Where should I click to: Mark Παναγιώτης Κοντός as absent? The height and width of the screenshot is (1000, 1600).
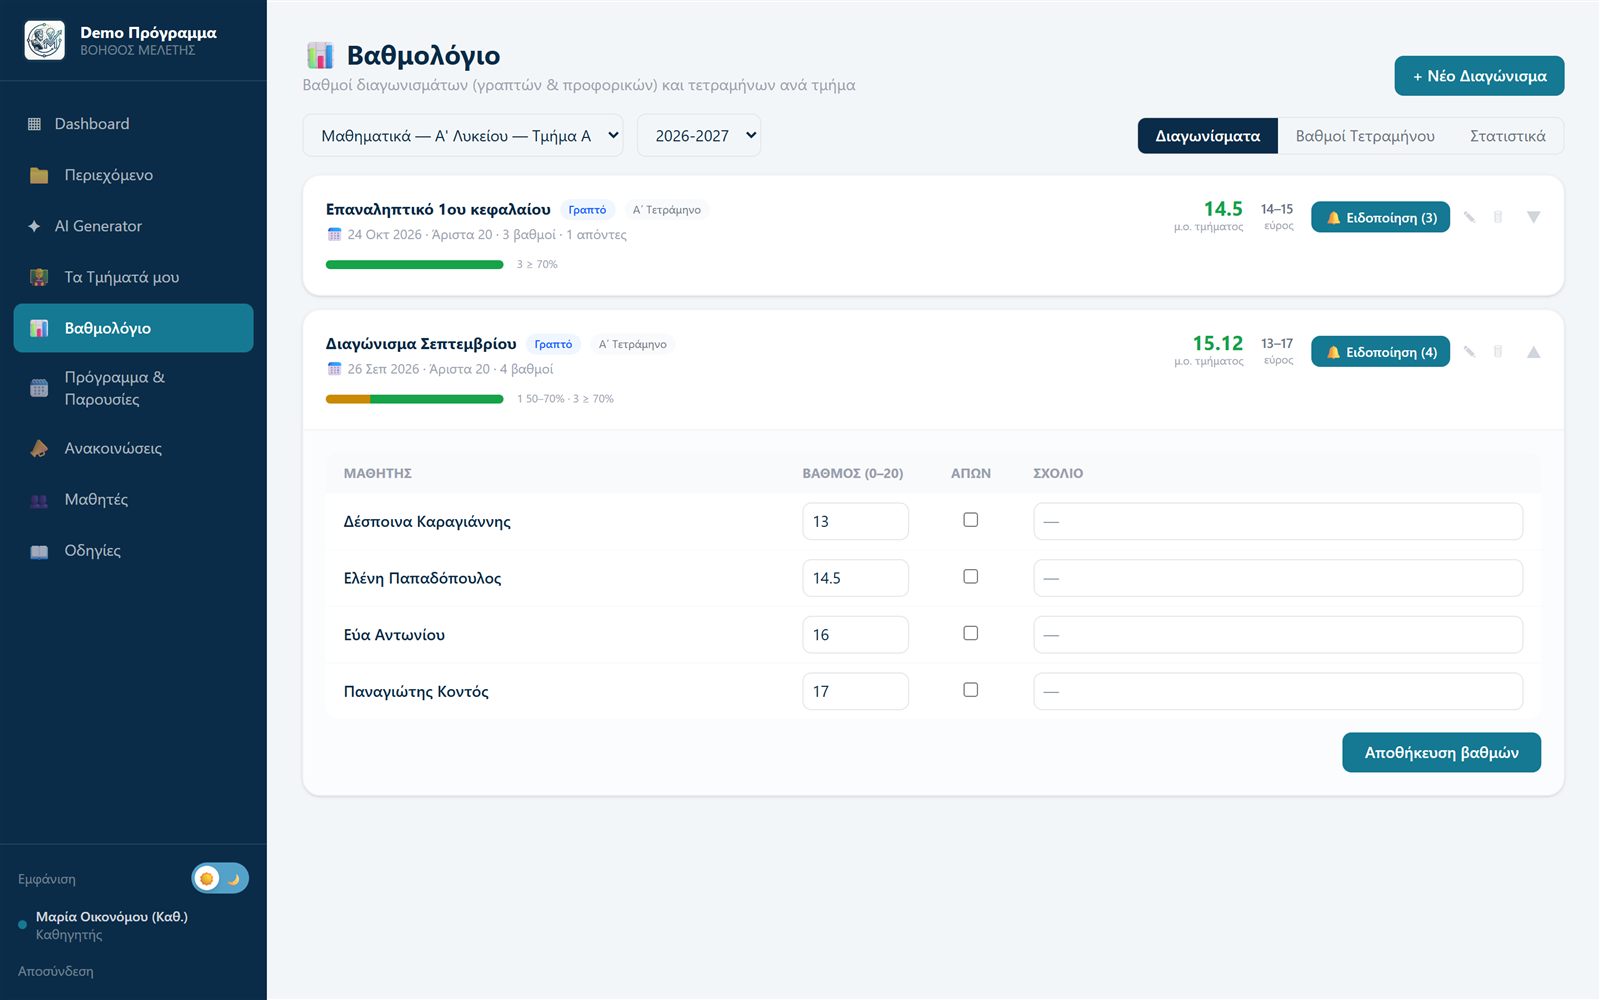970,690
